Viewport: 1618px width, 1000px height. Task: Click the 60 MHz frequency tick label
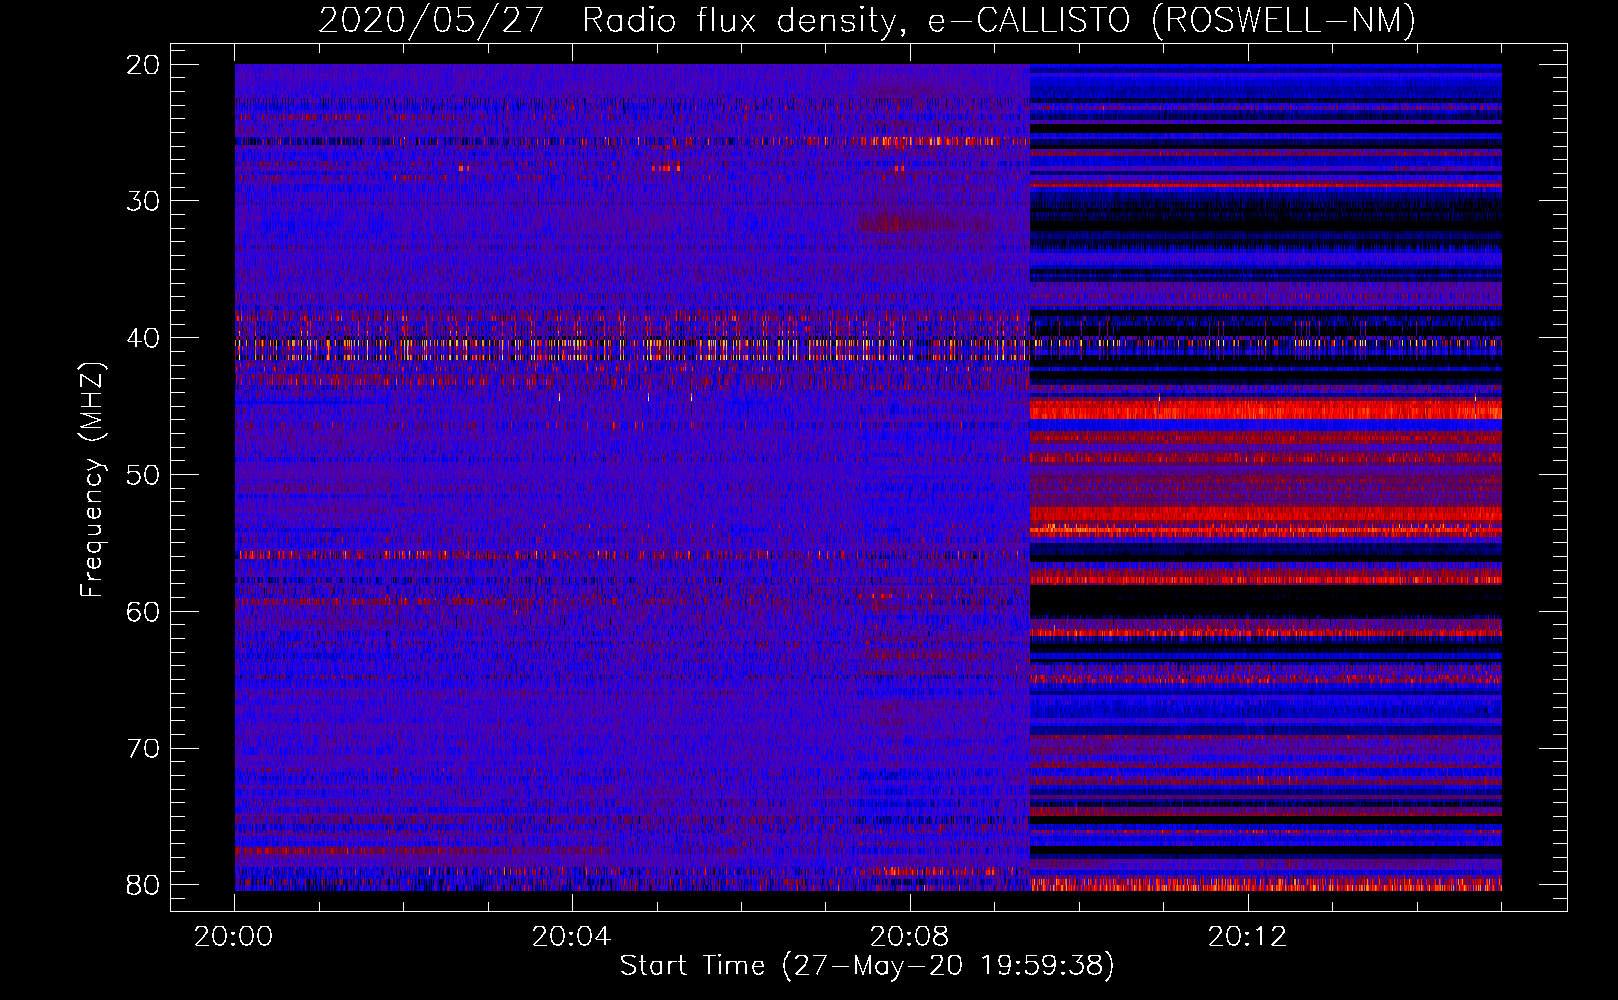coord(143,611)
